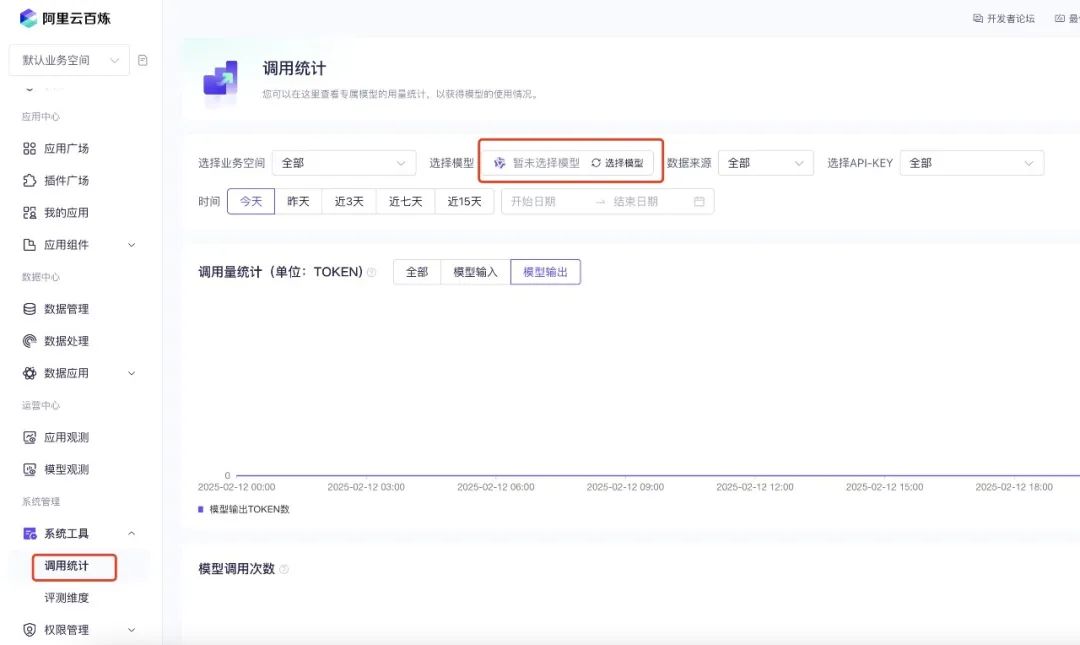1080x645 pixels.
Task: Open 数据处理 menu item
Action: coord(66,341)
